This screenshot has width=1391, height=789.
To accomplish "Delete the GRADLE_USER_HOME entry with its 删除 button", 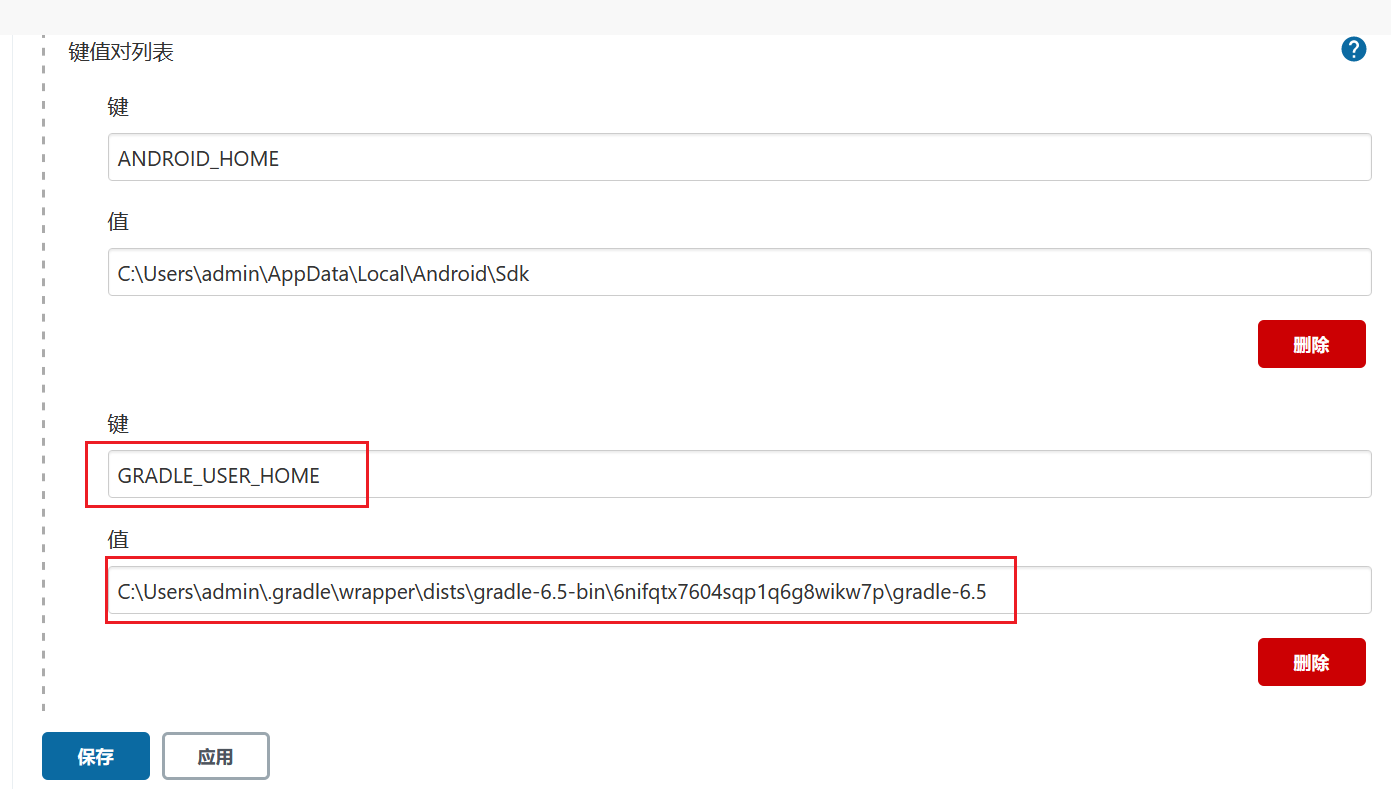I will tap(1311, 661).
